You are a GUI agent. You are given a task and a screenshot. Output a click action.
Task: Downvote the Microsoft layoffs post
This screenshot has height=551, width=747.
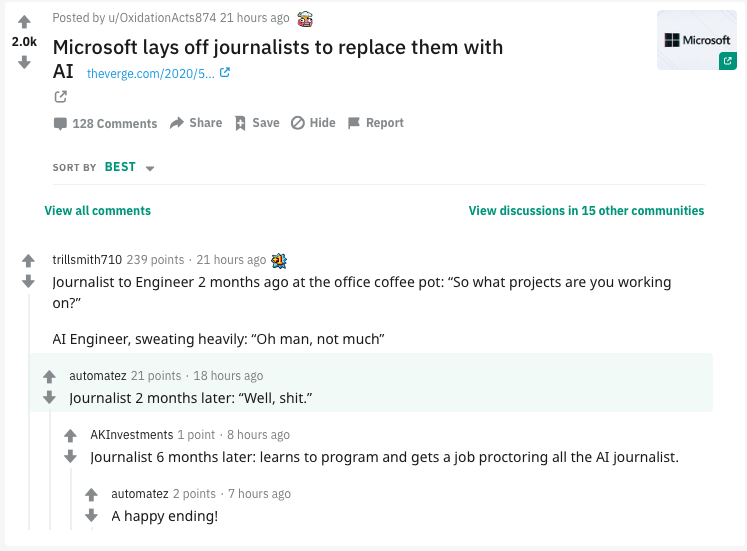[25, 62]
